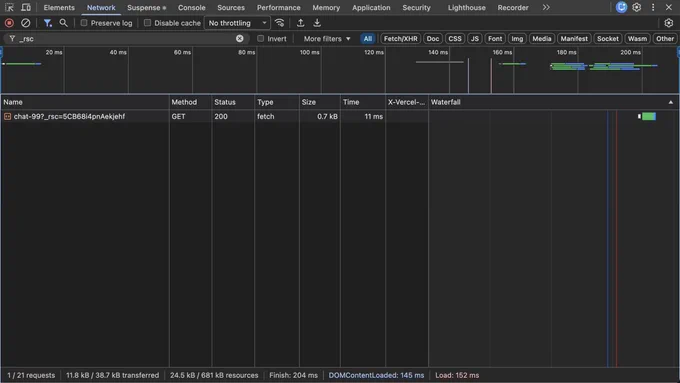Sort by the Method column header

point(190,102)
